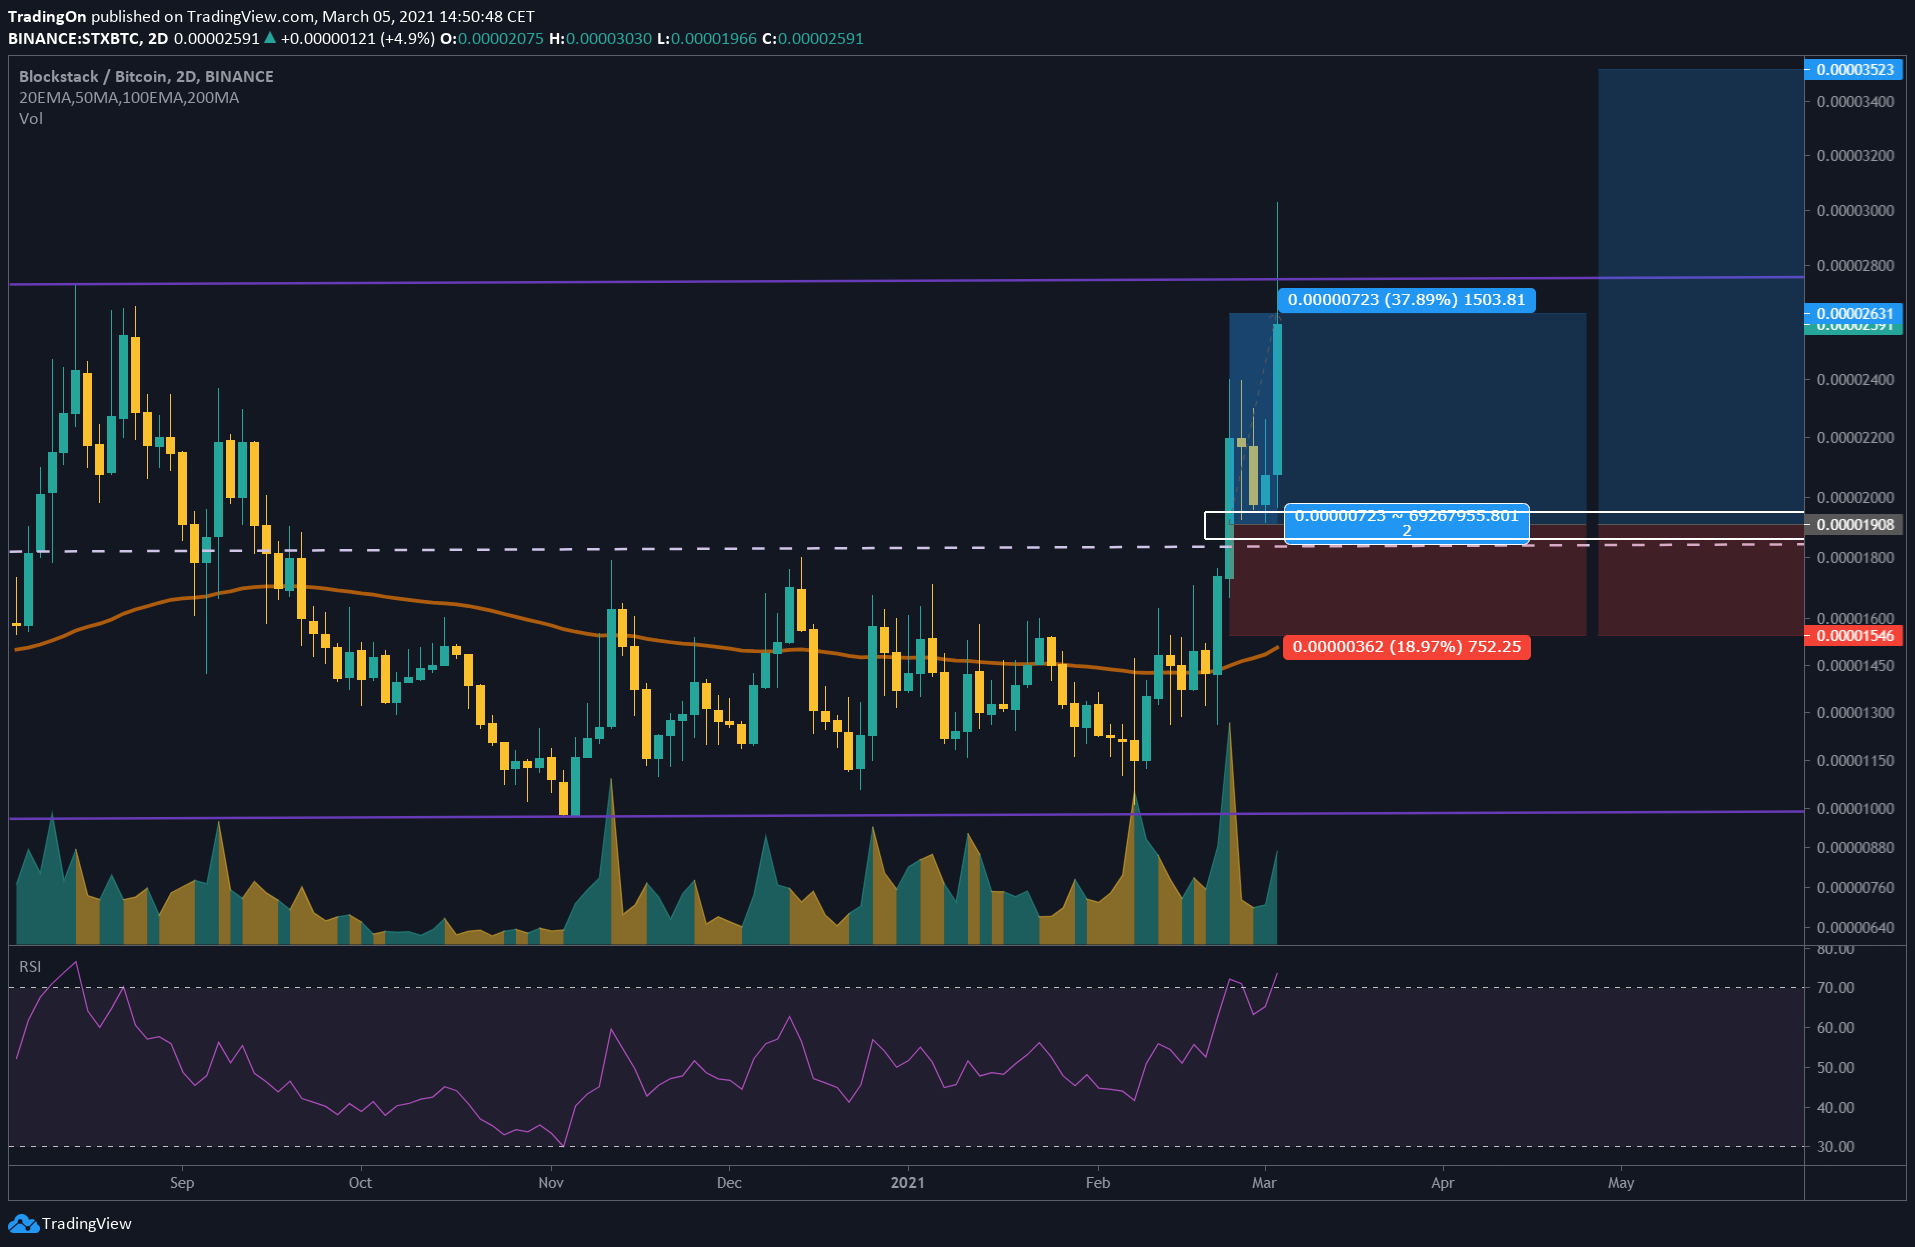The image size is (1915, 1247).
Task: Click the 0.00002631 blue price label
Action: tap(1854, 313)
